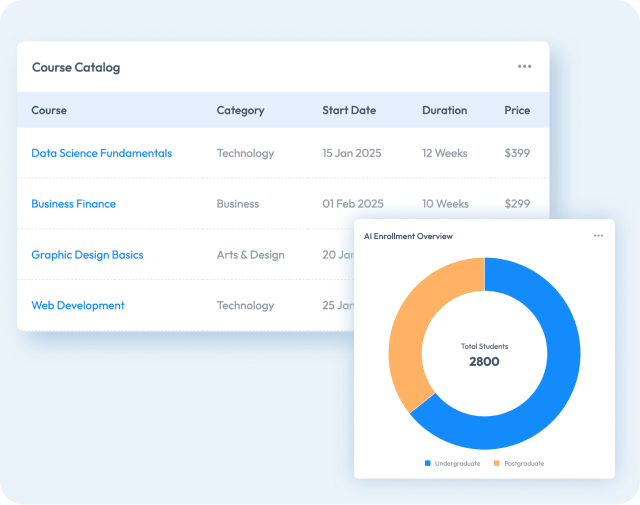Open the AI Enrollment Overview more options menu
640x505 pixels.
598,236
